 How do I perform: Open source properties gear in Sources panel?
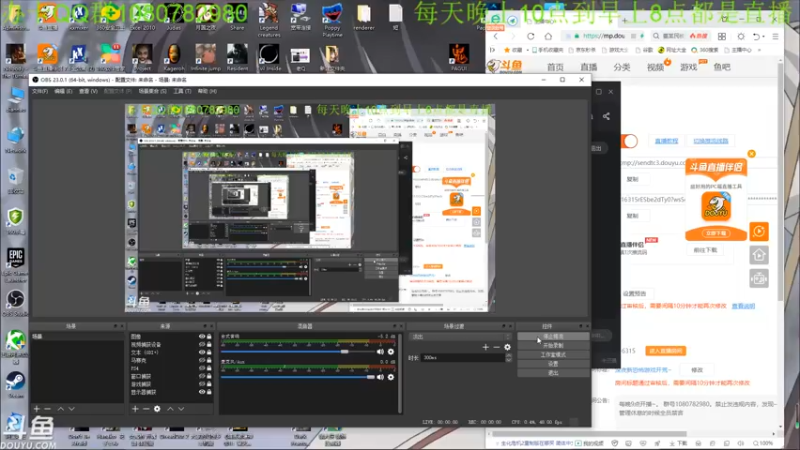pyautogui.click(x=157, y=409)
